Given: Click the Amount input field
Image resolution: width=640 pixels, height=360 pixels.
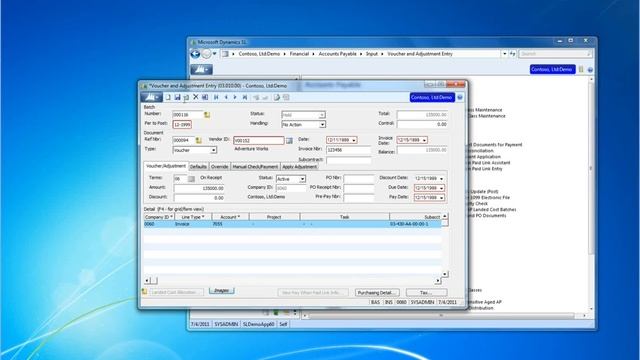Looking at the screenshot, I should tap(199, 189).
